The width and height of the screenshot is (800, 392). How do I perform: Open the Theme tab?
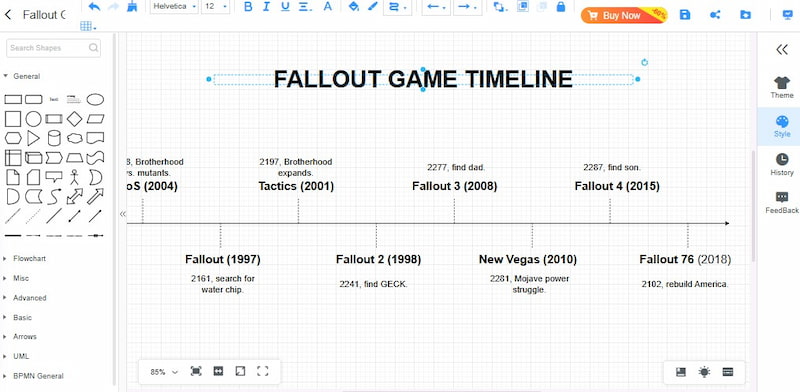782,87
